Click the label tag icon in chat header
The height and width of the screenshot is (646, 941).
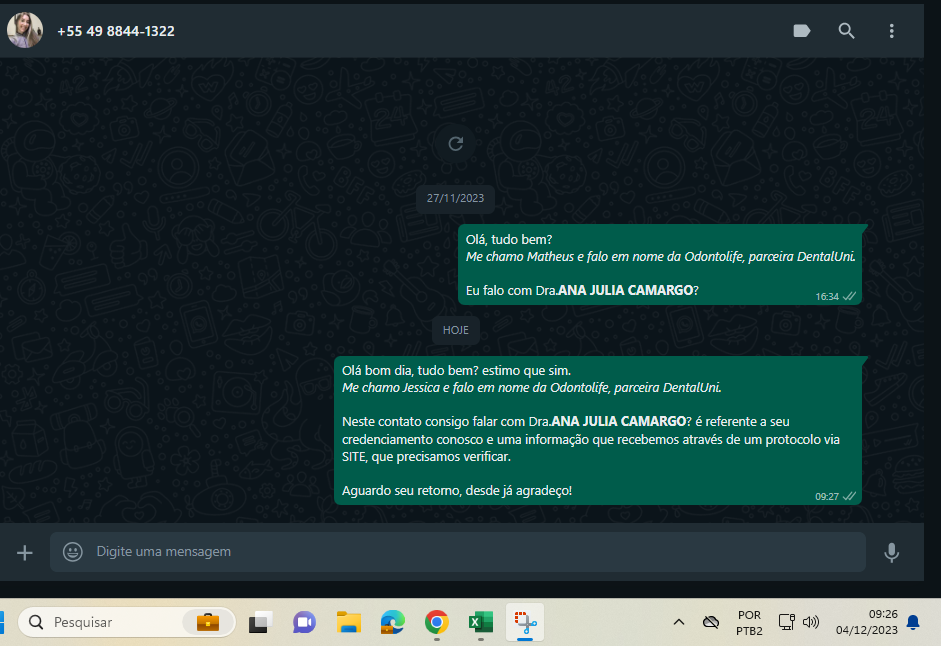pos(802,31)
